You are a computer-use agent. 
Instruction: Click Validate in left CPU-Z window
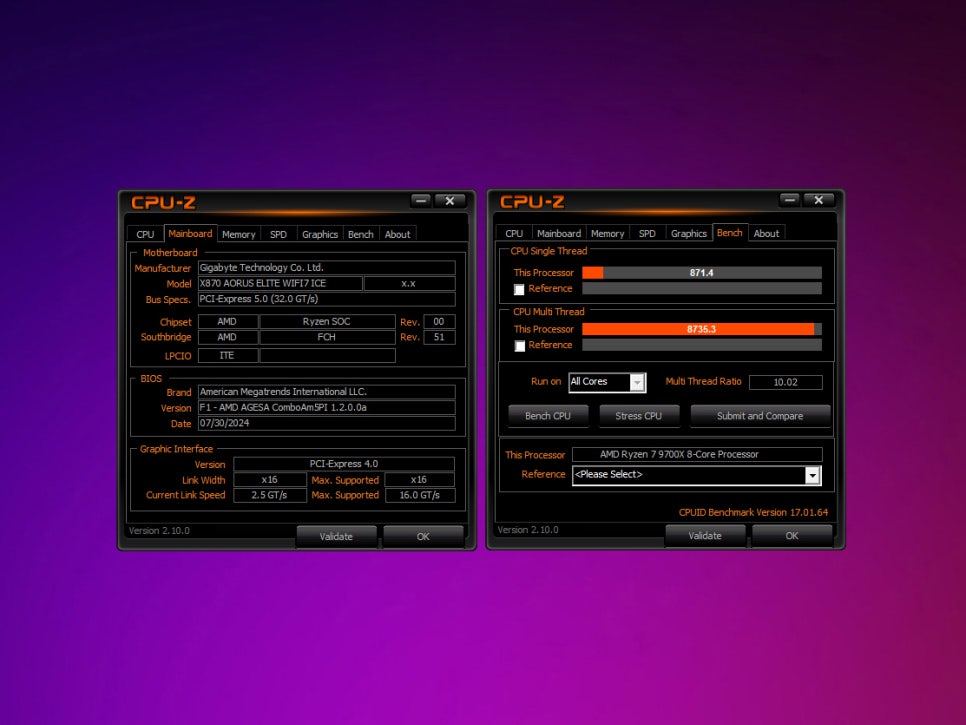click(x=336, y=537)
